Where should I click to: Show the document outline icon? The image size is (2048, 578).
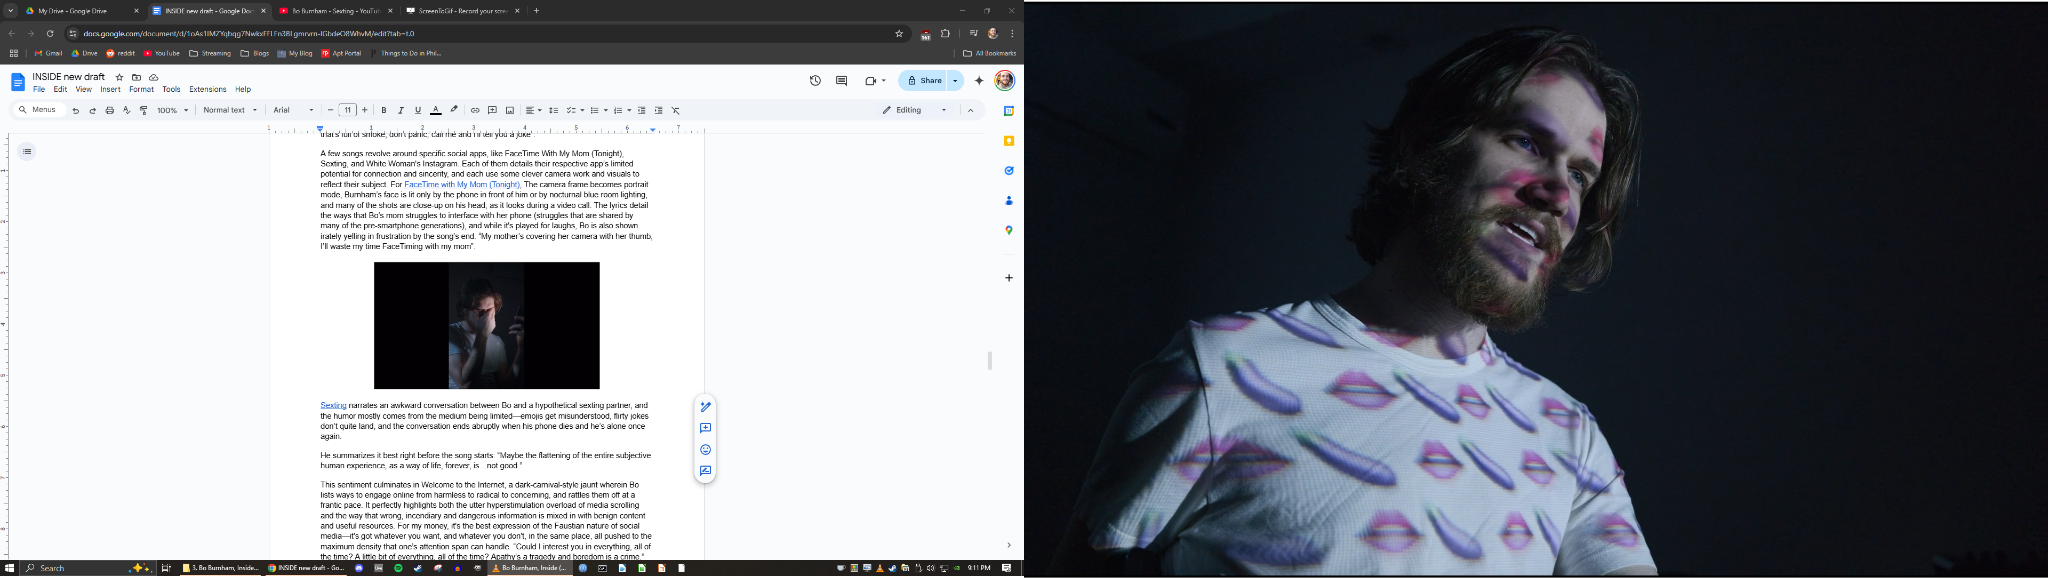tap(27, 152)
